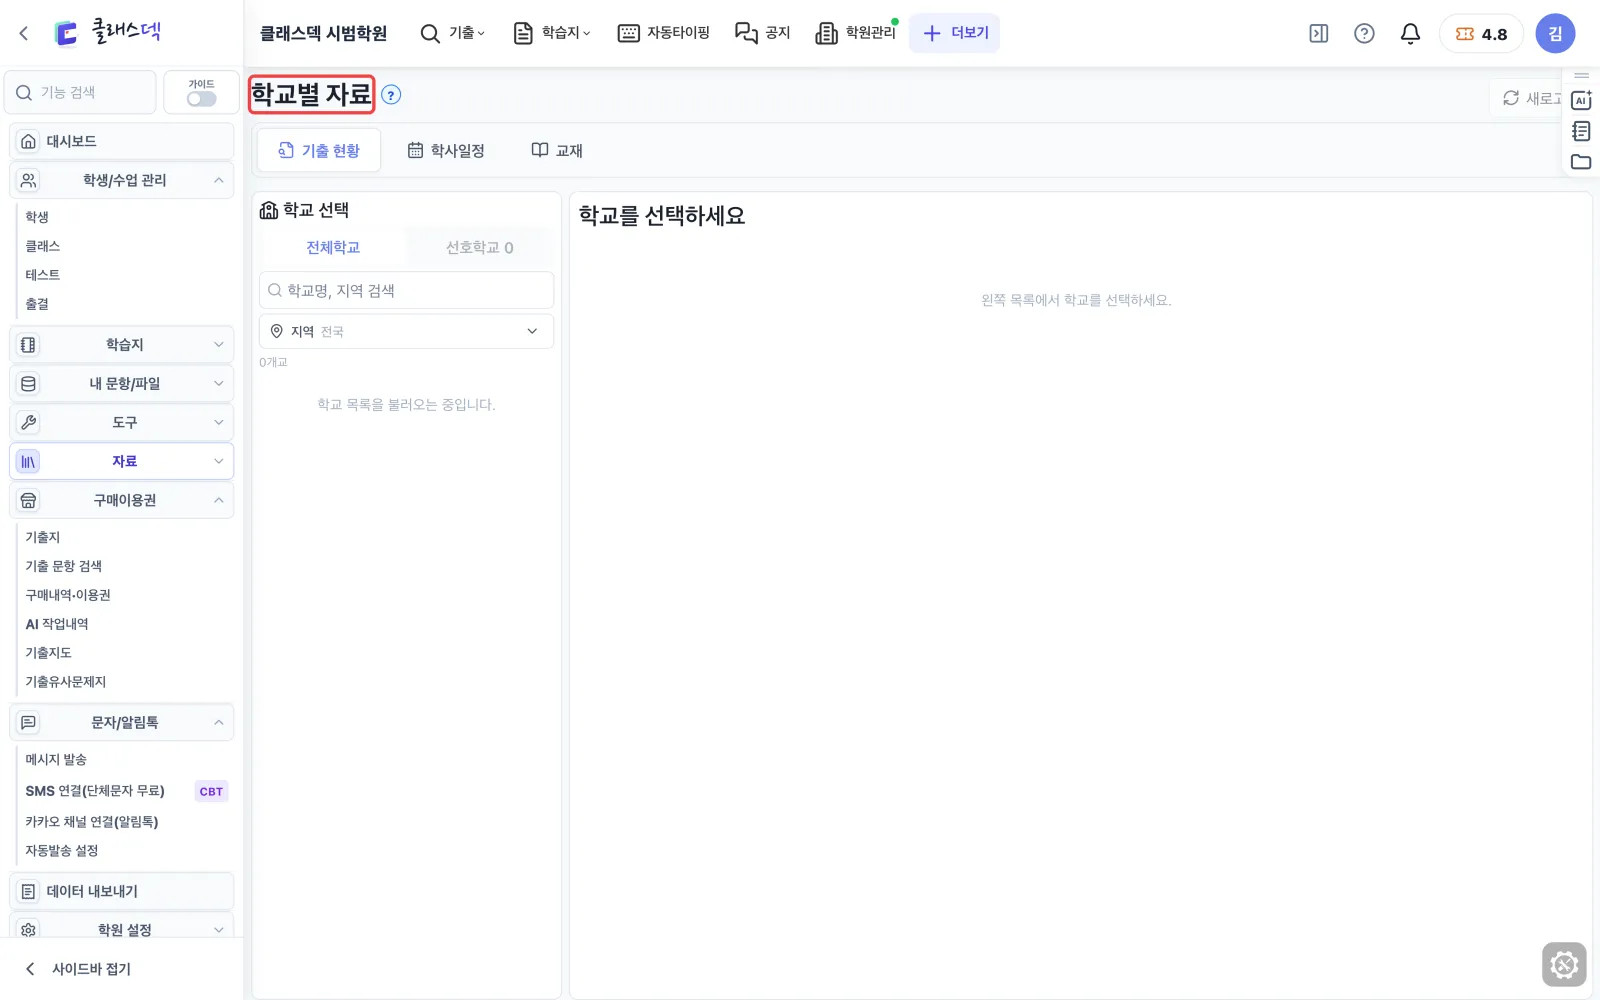Open the 학습지 top menu
Image resolution: width=1600 pixels, height=1000 pixels.
pyautogui.click(x=552, y=33)
